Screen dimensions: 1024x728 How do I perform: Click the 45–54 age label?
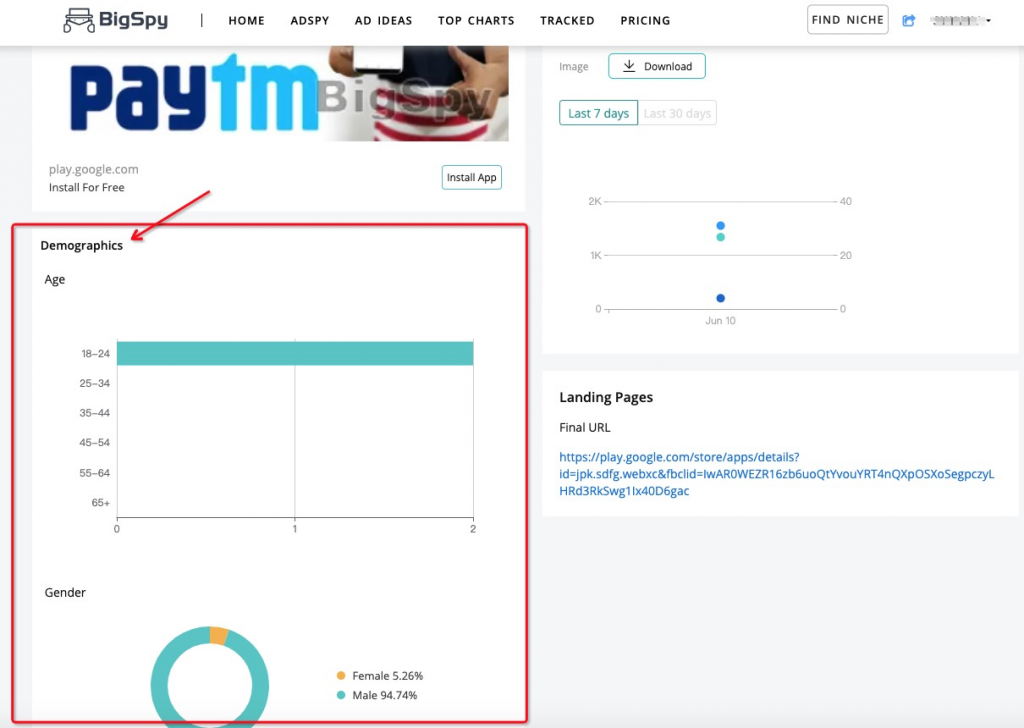(x=95, y=443)
